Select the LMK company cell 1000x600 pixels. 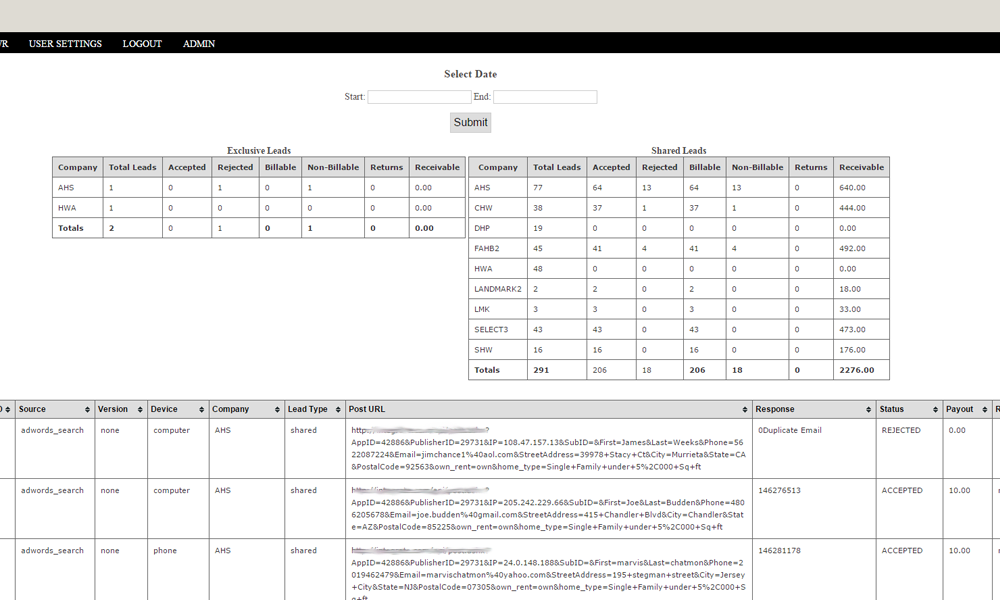click(498, 309)
